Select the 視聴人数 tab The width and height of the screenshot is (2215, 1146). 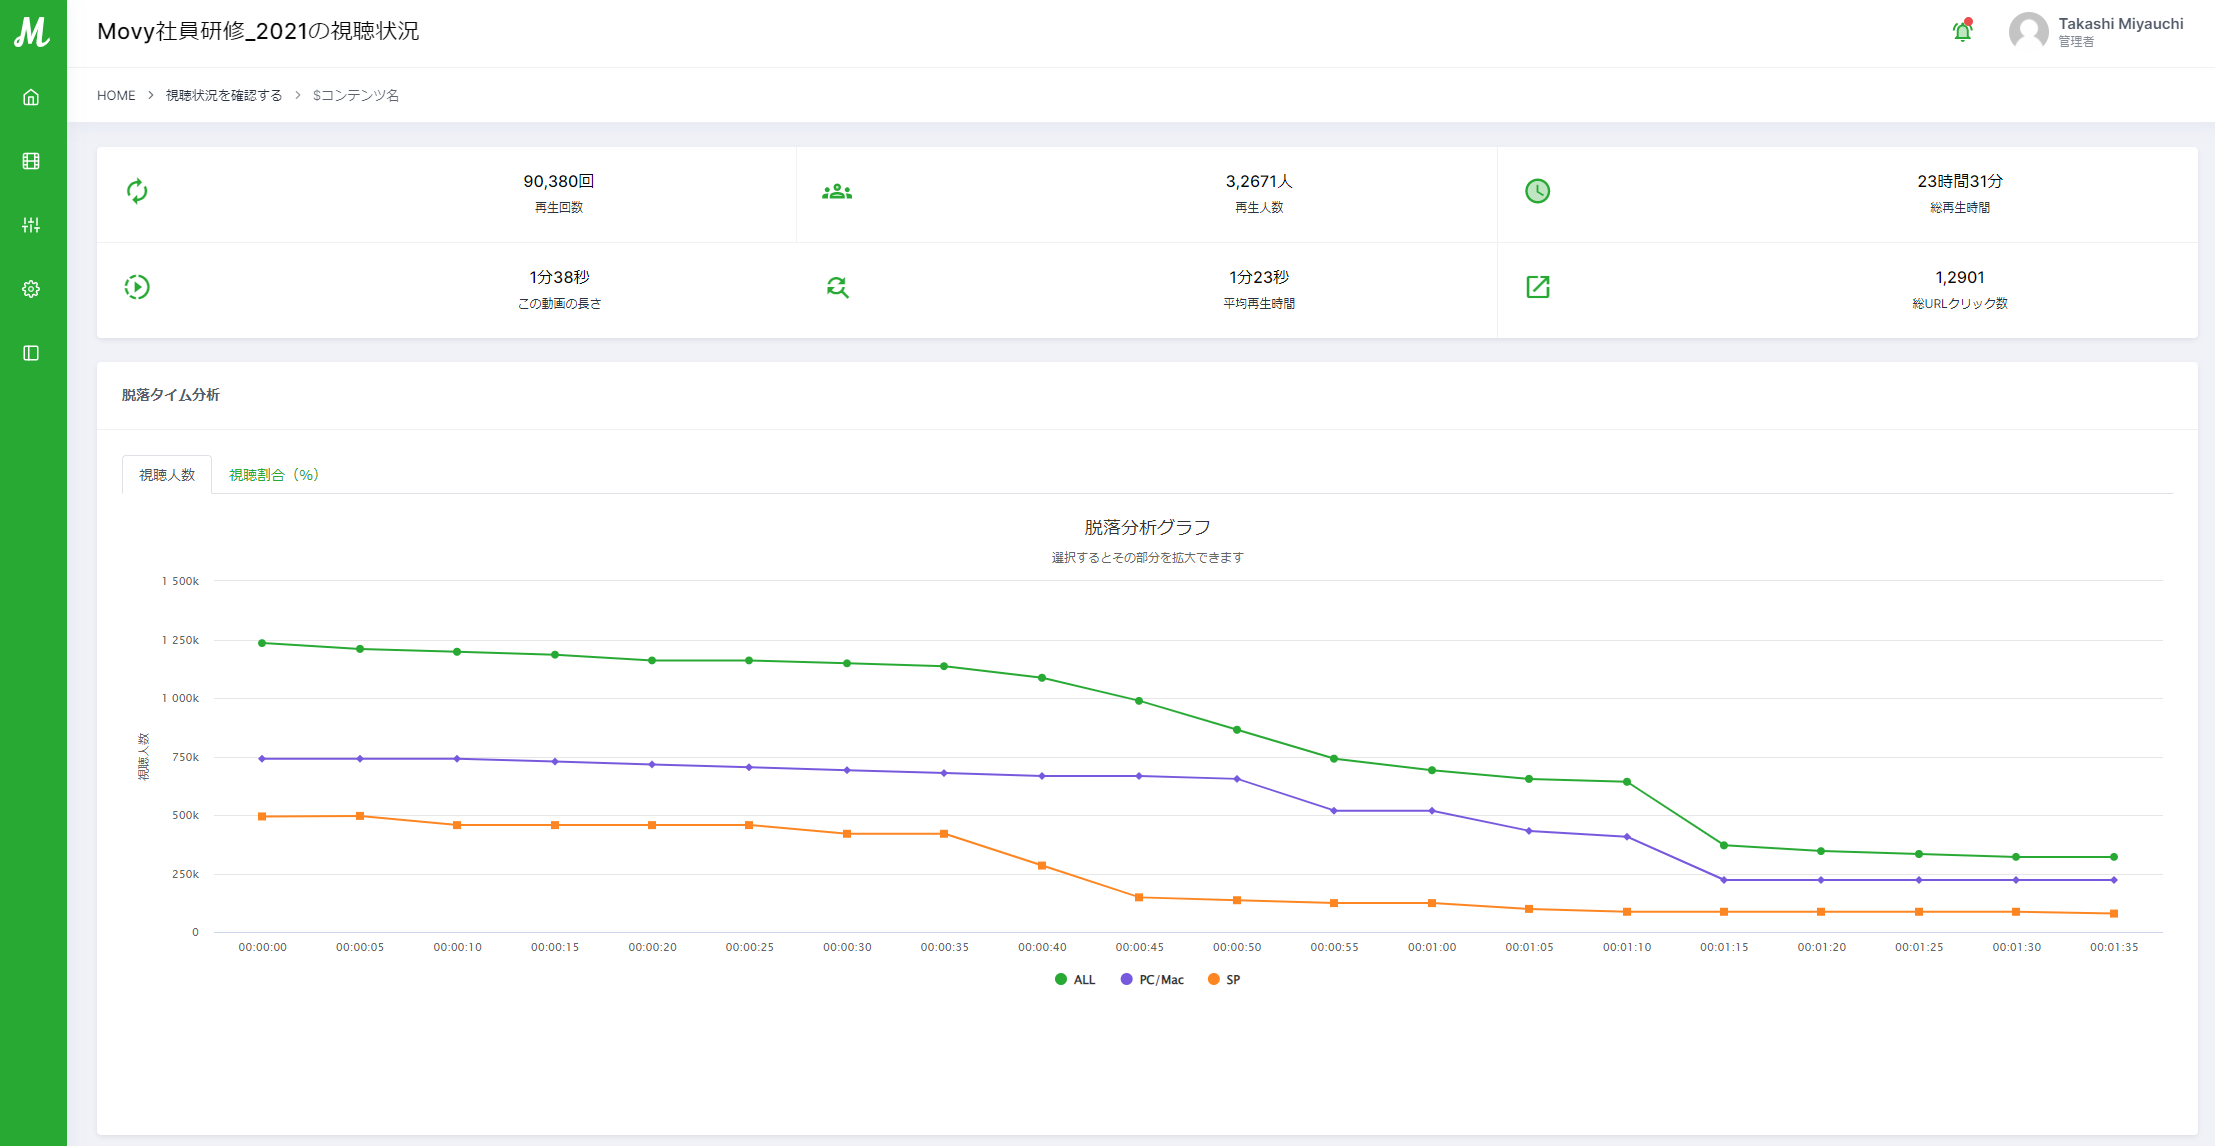click(x=167, y=475)
